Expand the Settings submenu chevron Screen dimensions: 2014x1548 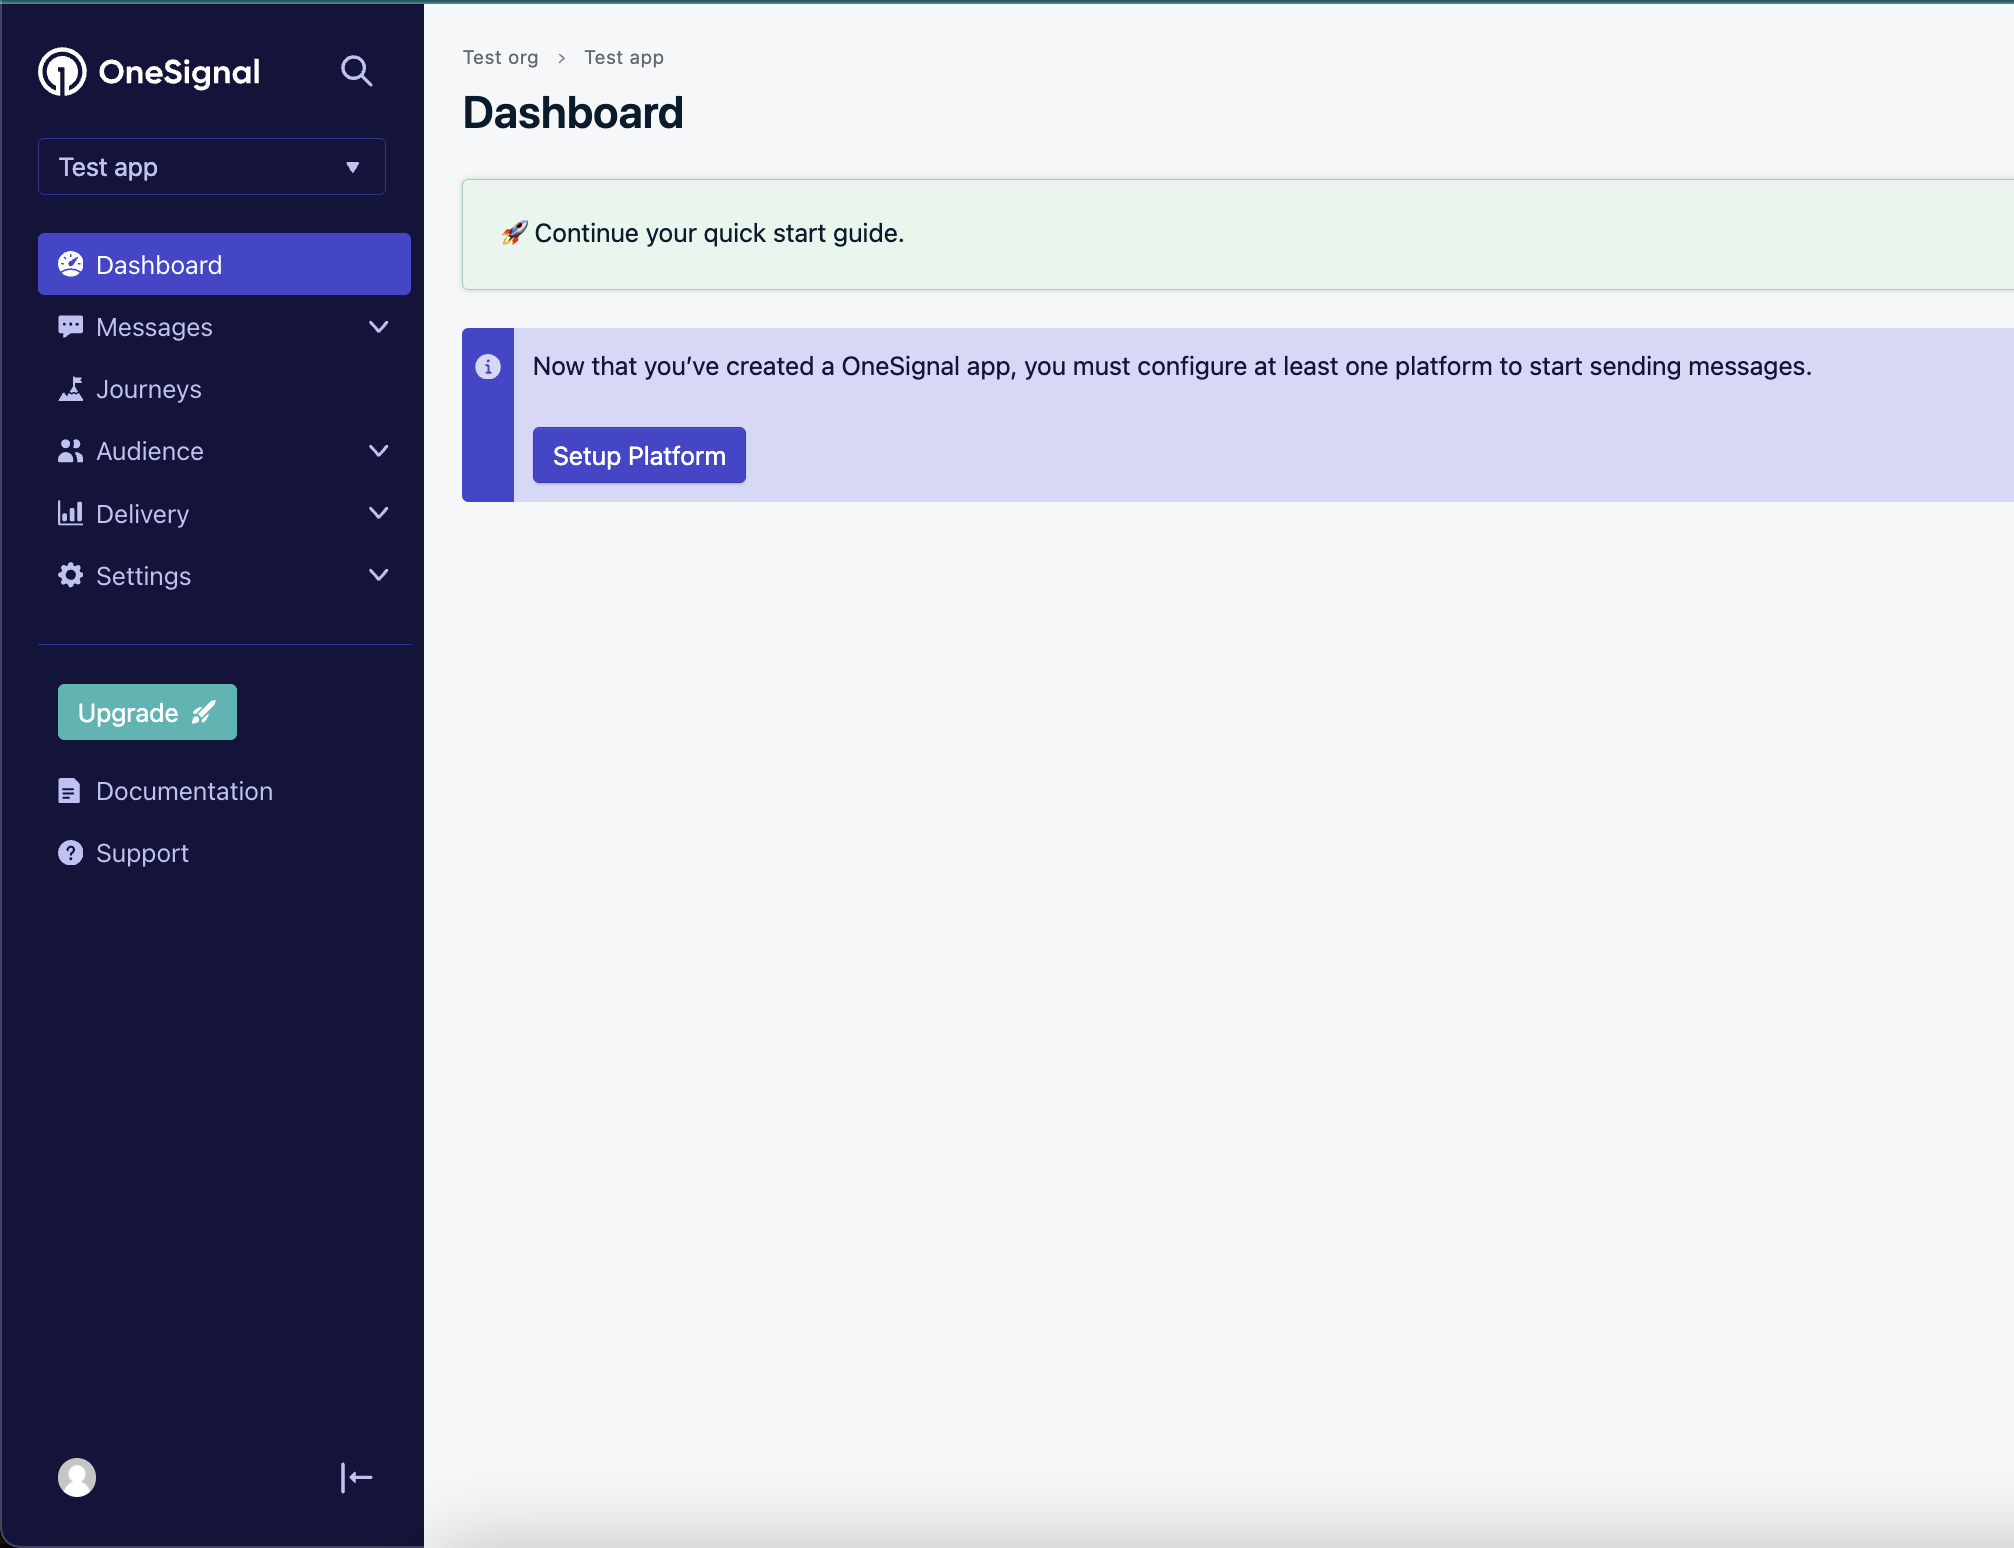coord(378,575)
